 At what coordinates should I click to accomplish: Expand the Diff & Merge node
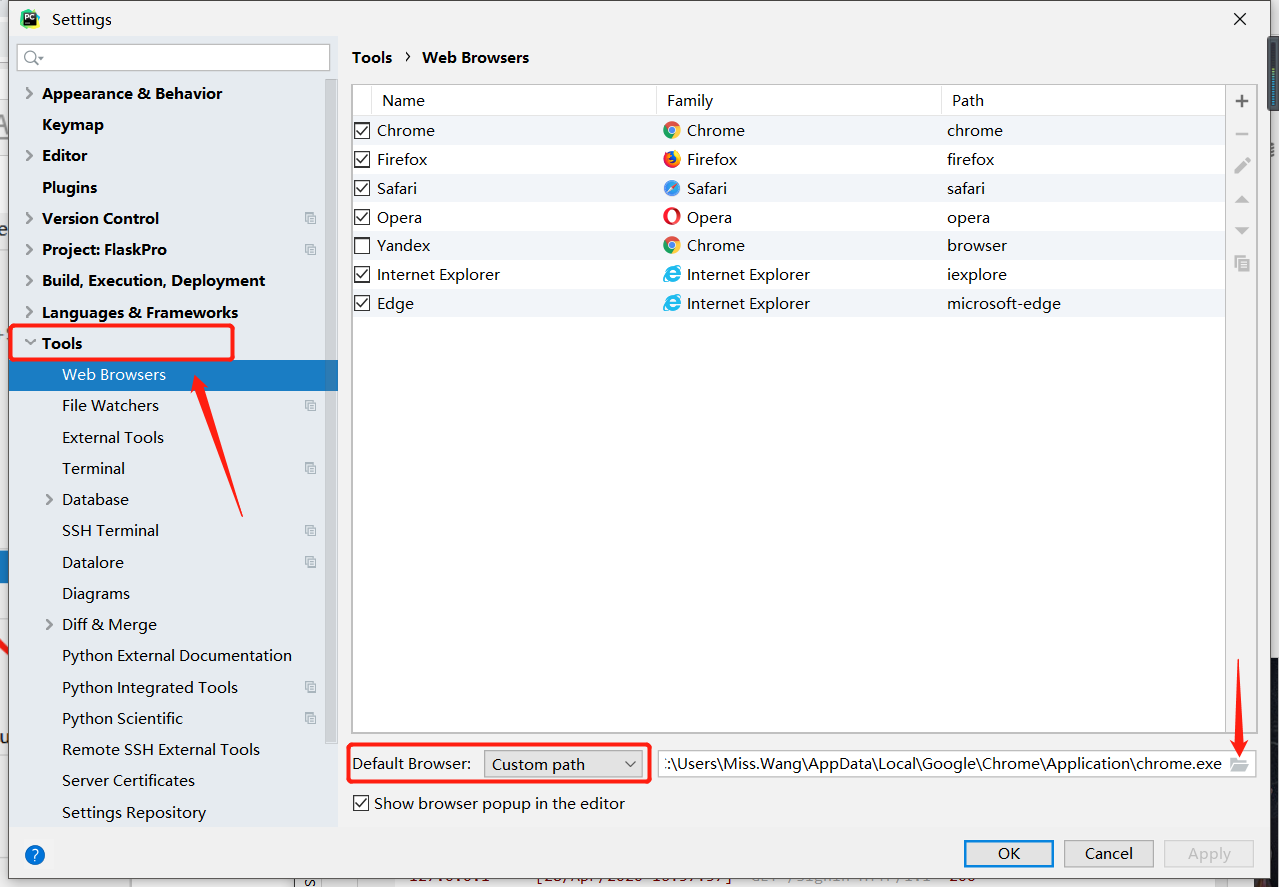49,624
